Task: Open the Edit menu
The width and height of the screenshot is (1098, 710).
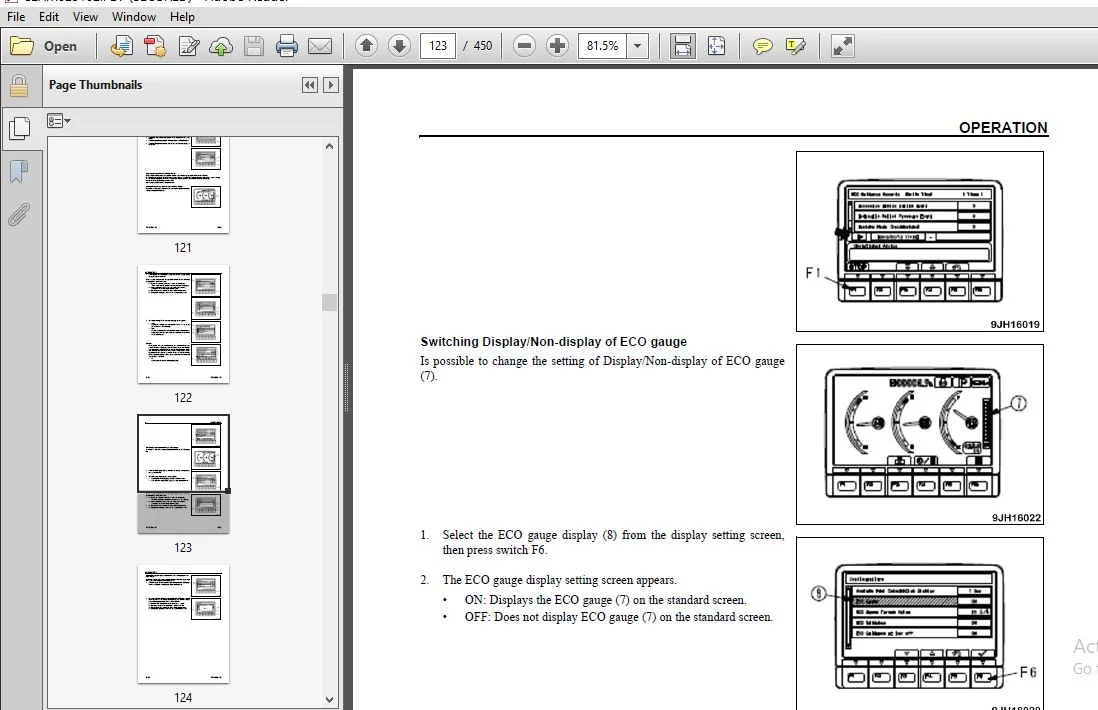Action: point(48,16)
